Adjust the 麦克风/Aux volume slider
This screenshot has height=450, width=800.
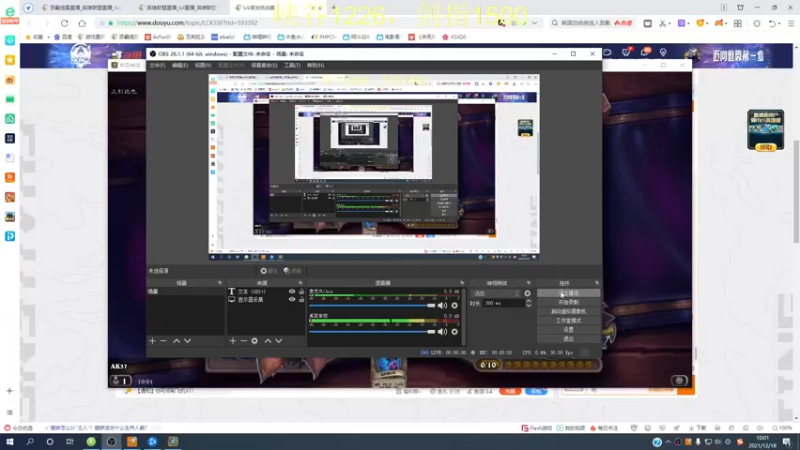372,306
